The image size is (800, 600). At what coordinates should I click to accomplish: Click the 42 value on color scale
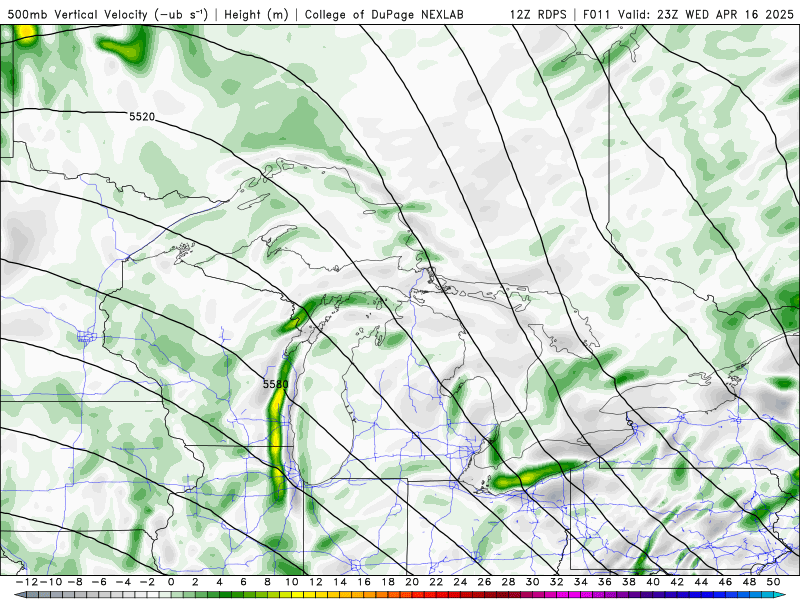677,582
